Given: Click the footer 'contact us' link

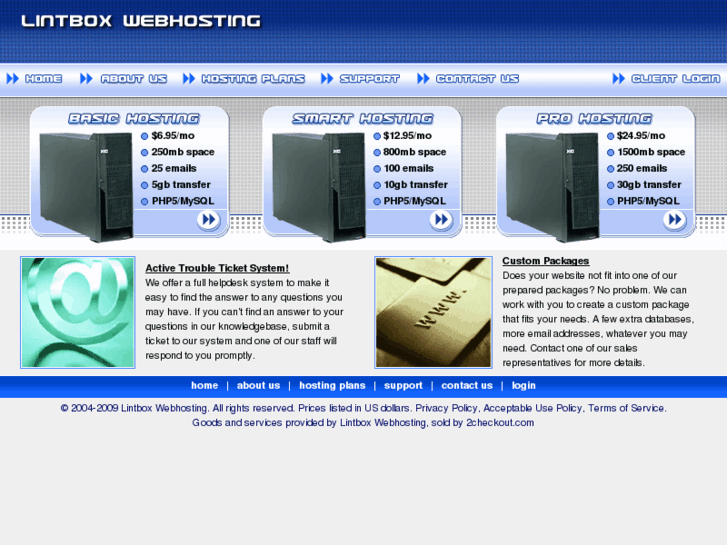Looking at the screenshot, I should click(x=467, y=385).
